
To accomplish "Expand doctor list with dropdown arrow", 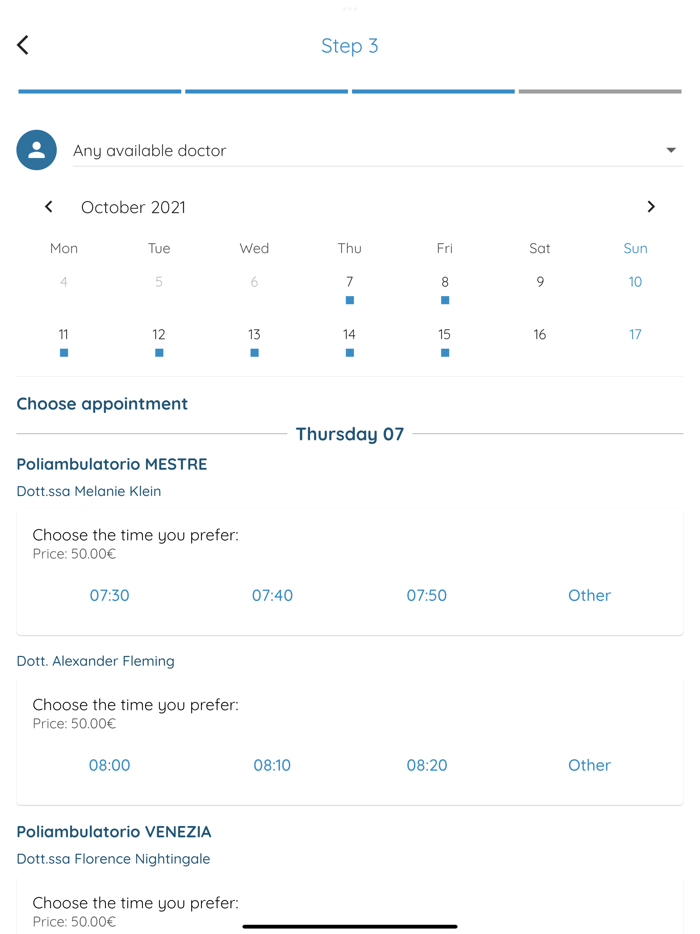I will (x=671, y=151).
